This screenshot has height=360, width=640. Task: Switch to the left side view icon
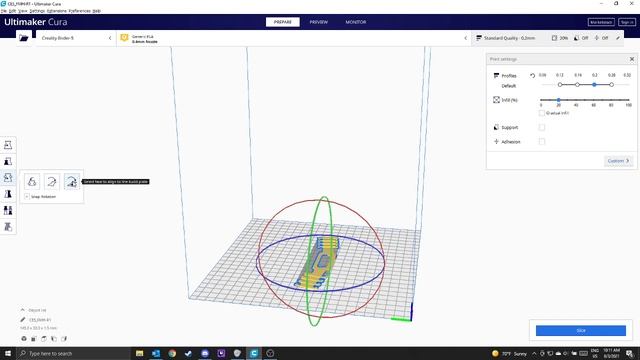pyautogui.click(x=54, y=339)
